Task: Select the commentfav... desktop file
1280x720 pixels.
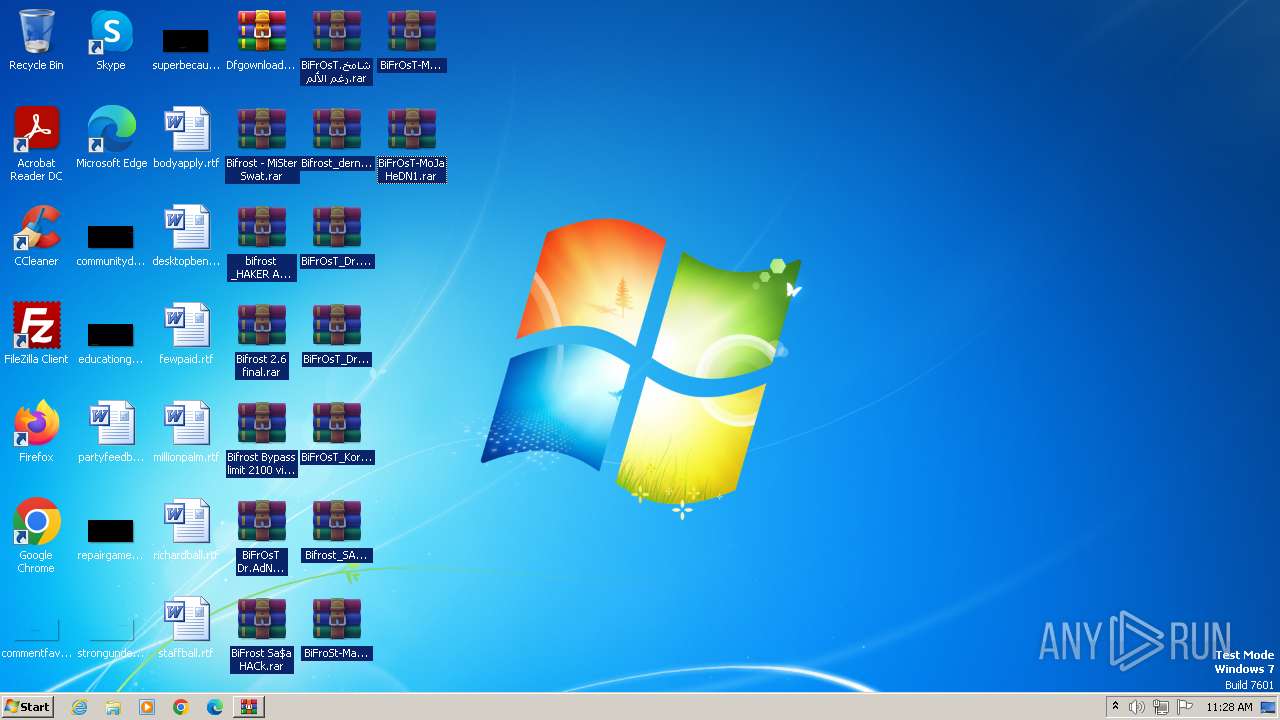Action: (x=36, y=640)
